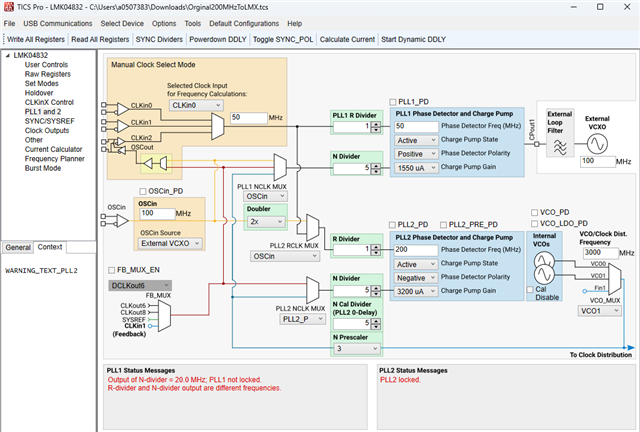Toggle the Cal Disable checkbox

(530, 289)
